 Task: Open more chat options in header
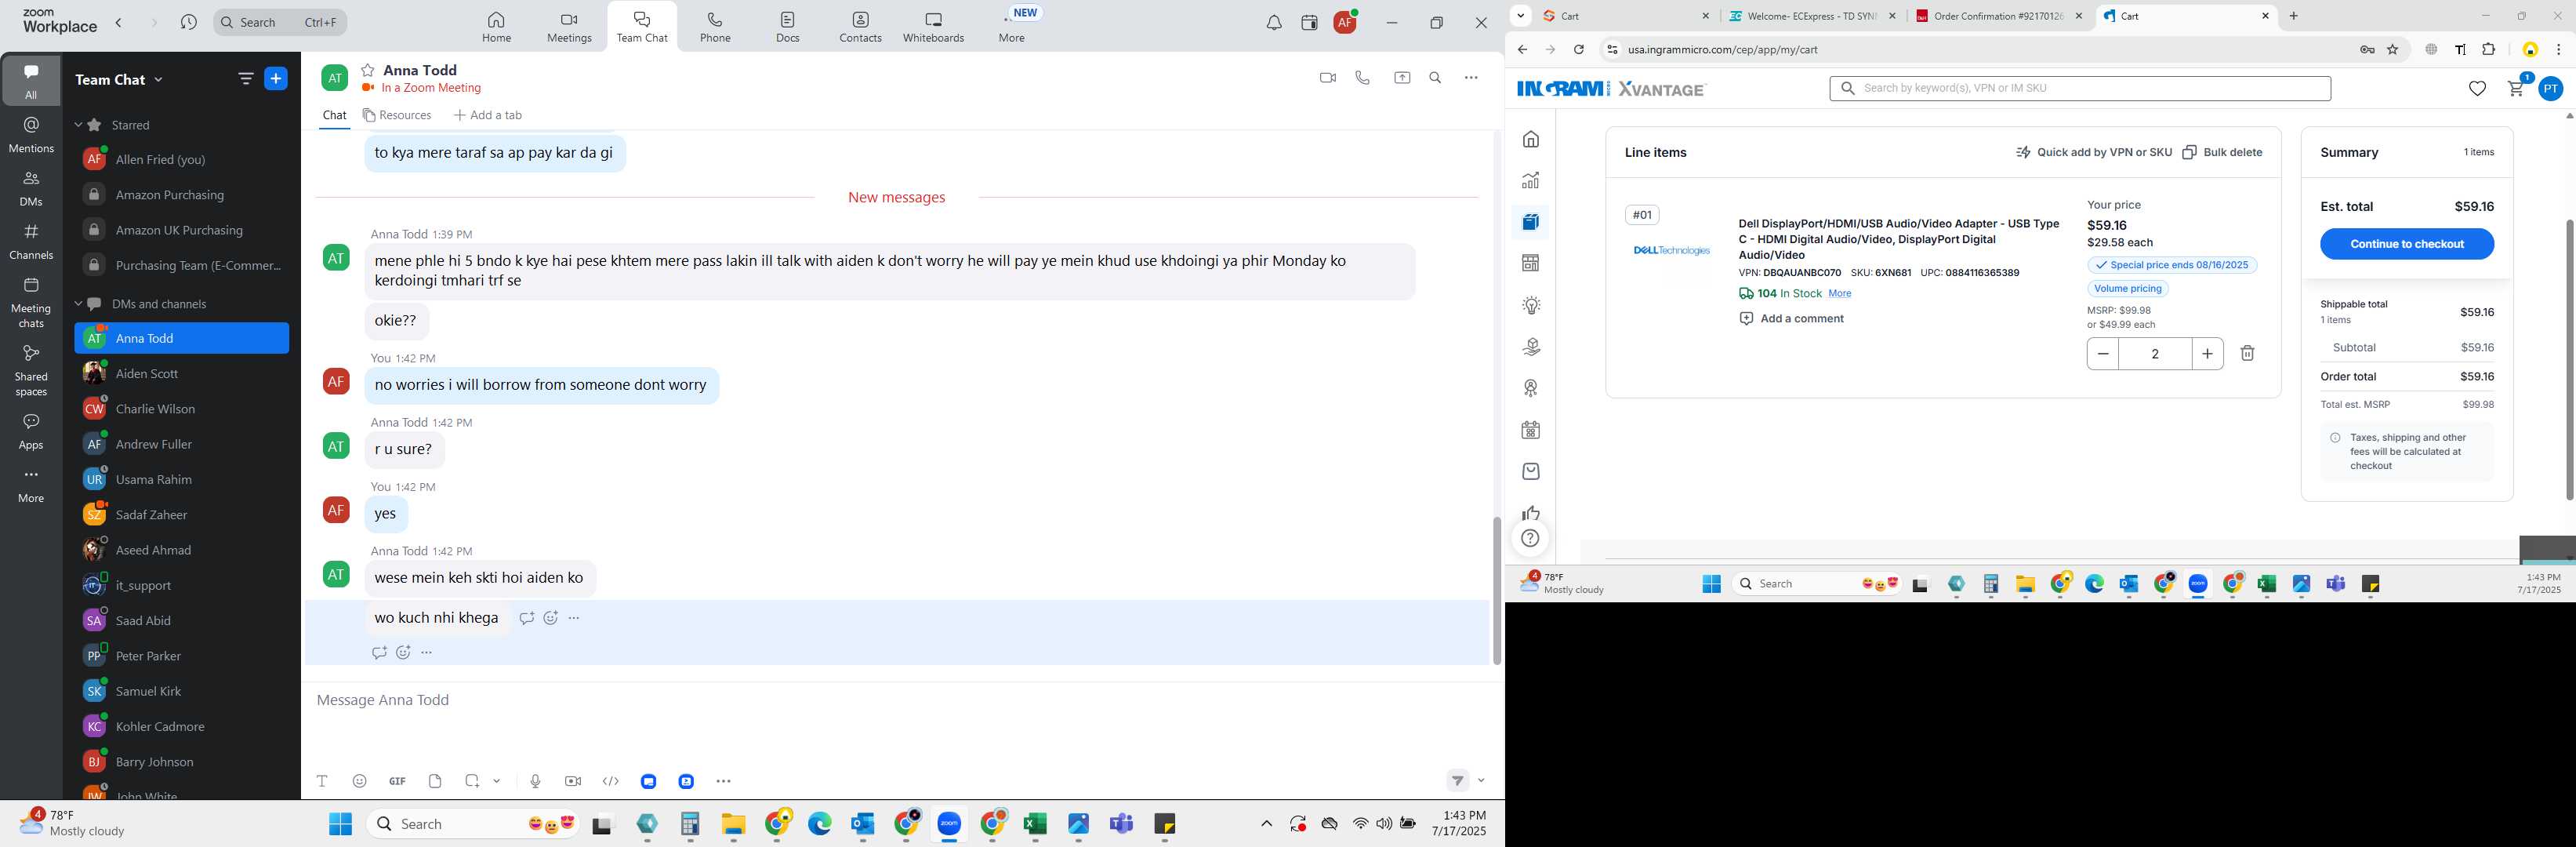click(1471, 78)
